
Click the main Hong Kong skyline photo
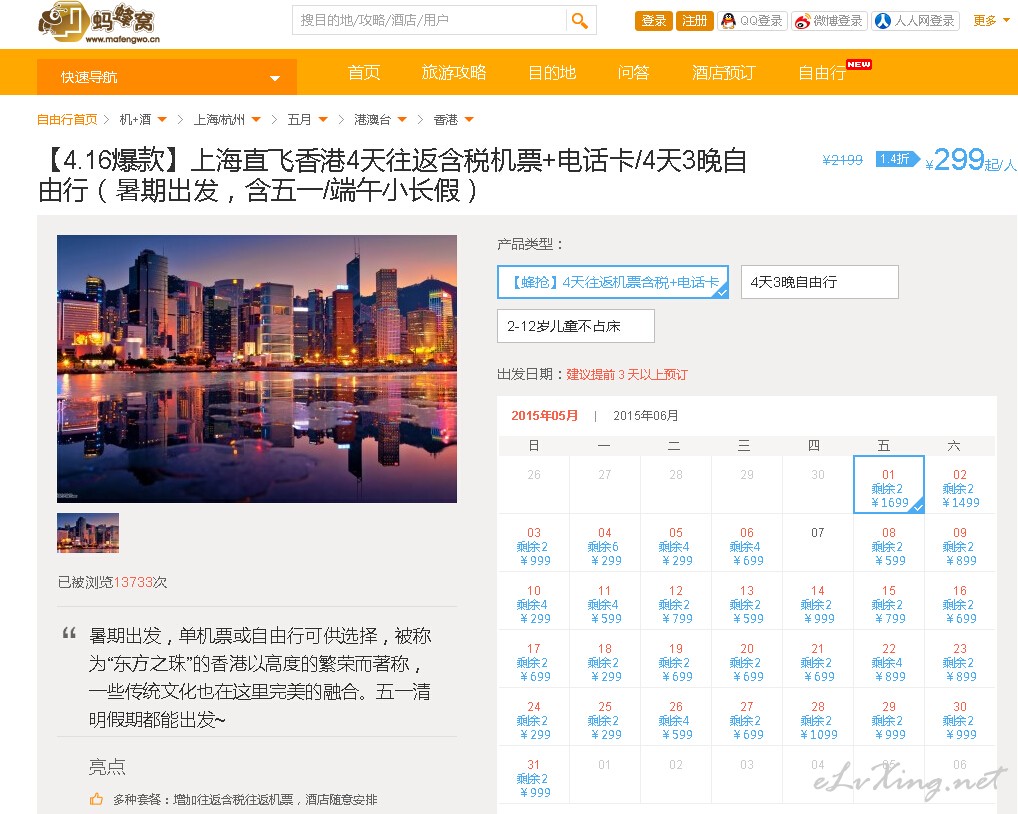pos(257,369)
